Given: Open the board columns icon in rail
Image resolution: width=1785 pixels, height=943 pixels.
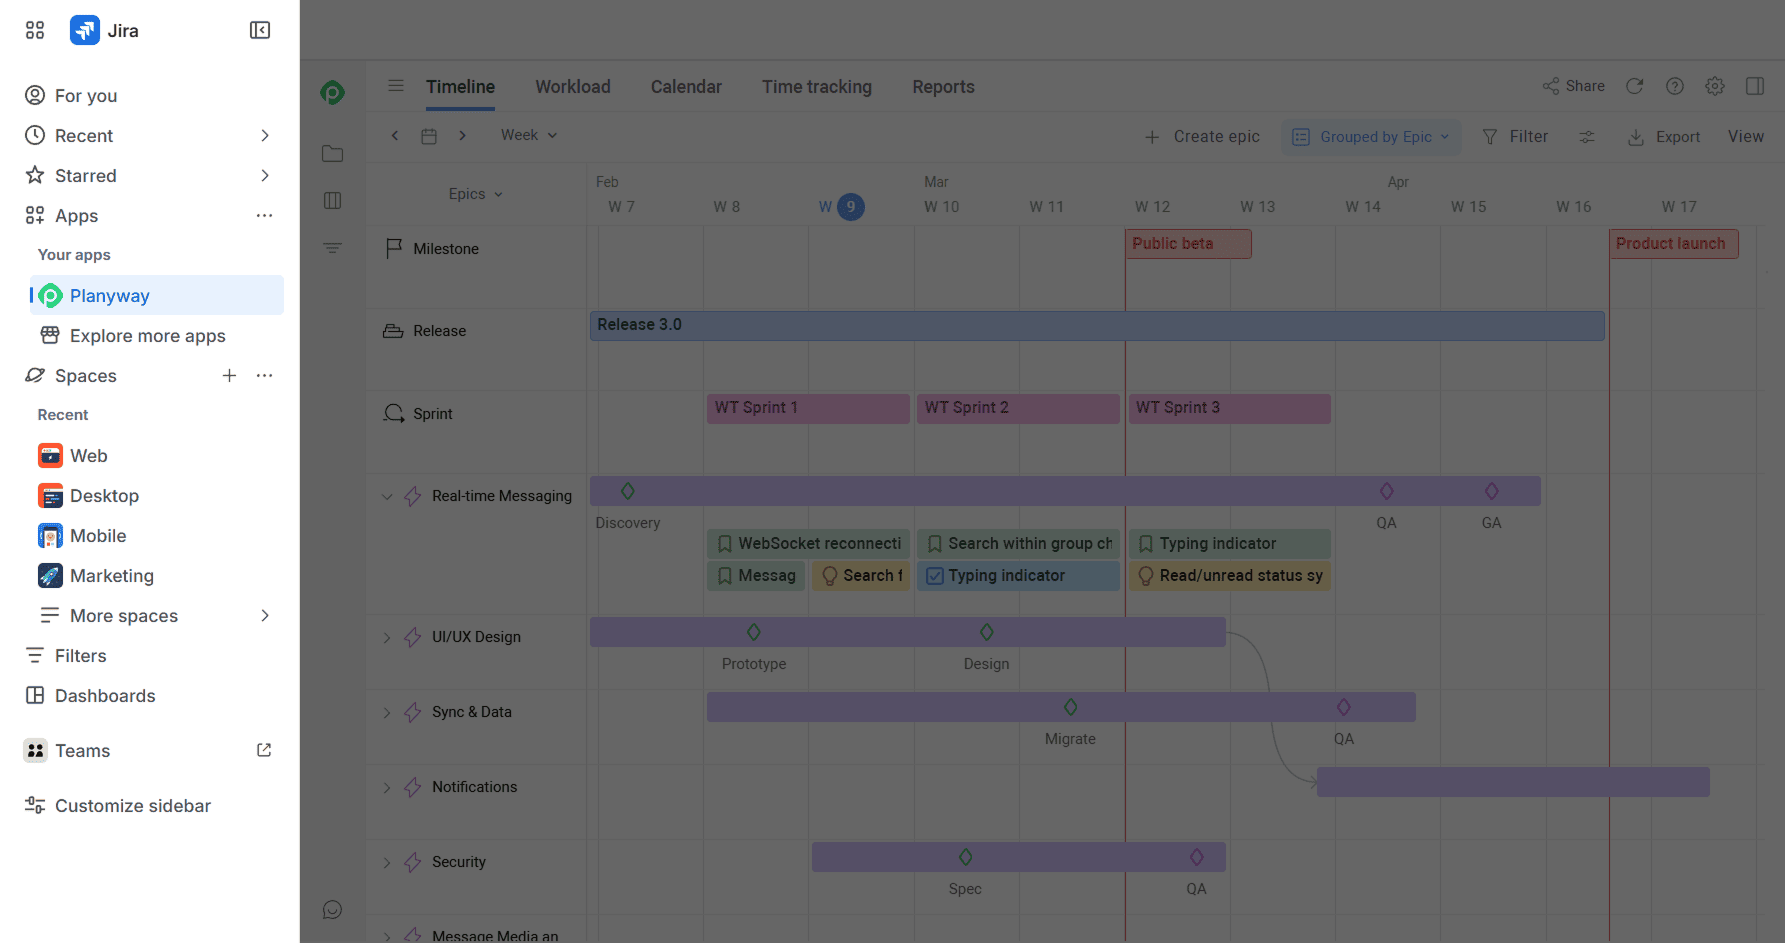Looking at the screenshot, I should [333, 201].
